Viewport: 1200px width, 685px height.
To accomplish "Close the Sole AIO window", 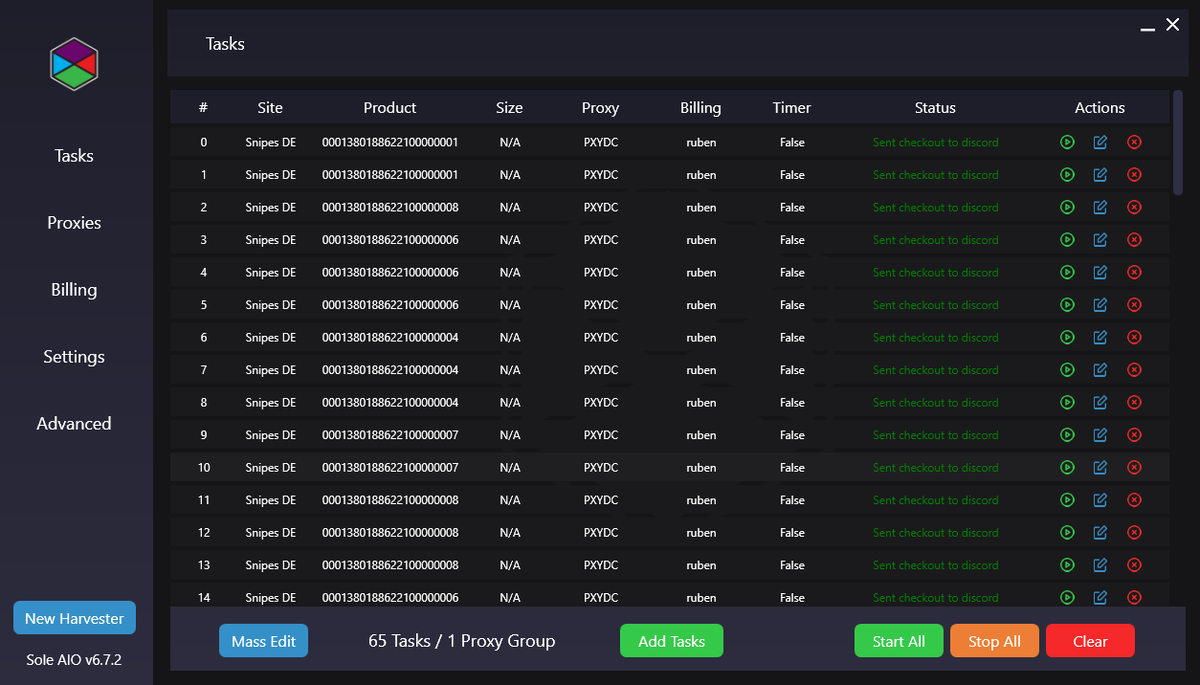I will pos(1173,25).
